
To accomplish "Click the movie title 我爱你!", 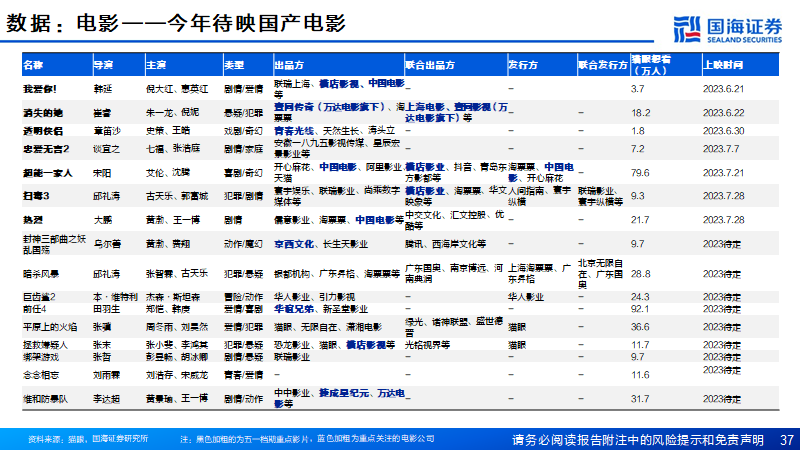I will click(x=40, y=89).
